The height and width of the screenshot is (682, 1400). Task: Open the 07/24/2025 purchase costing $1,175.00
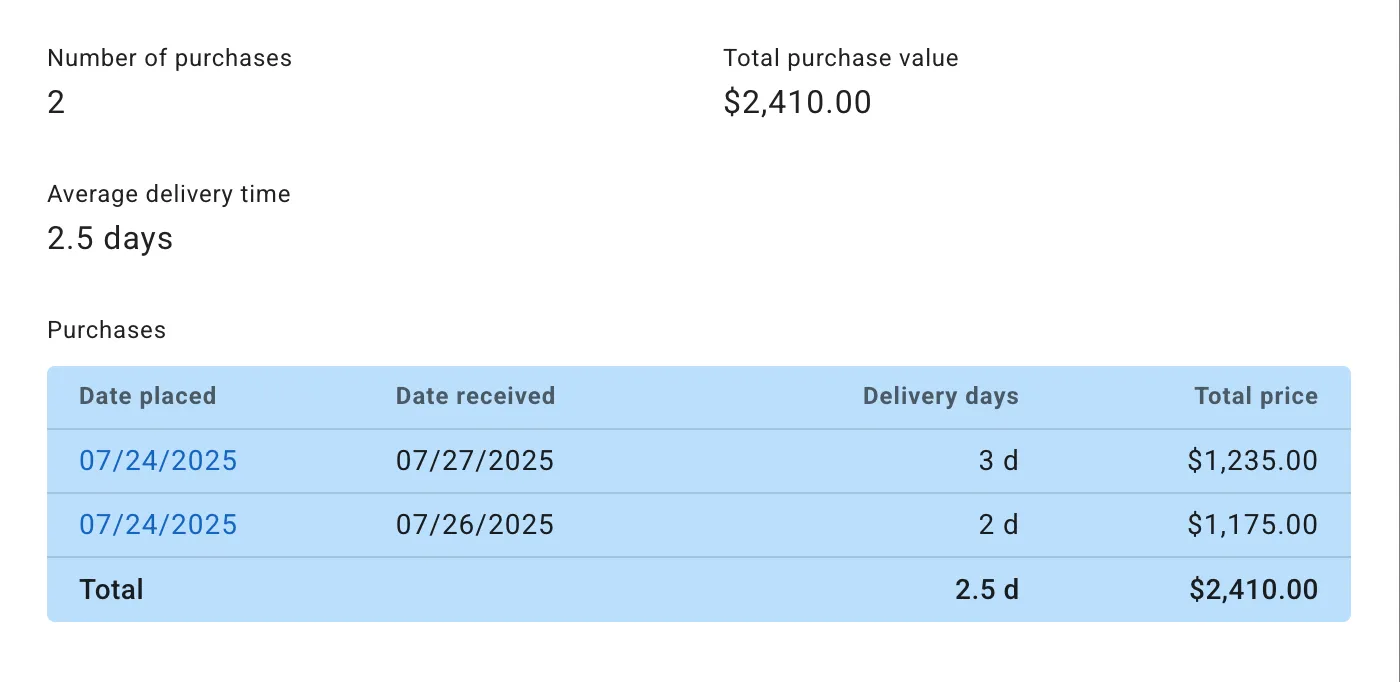click(158, 525)
